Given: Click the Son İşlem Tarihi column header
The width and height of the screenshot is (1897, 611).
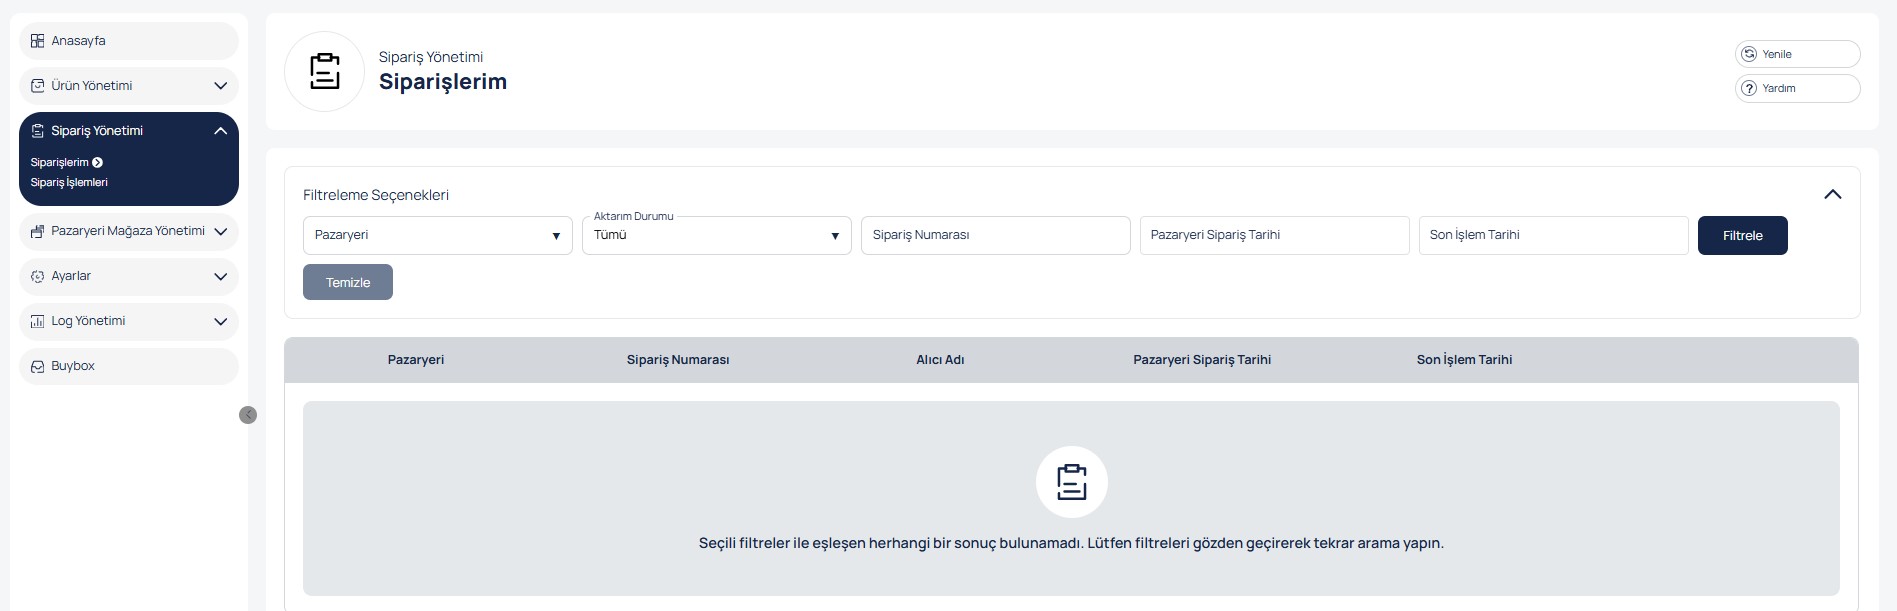Looking at the screenshot, I should 1464,360.
